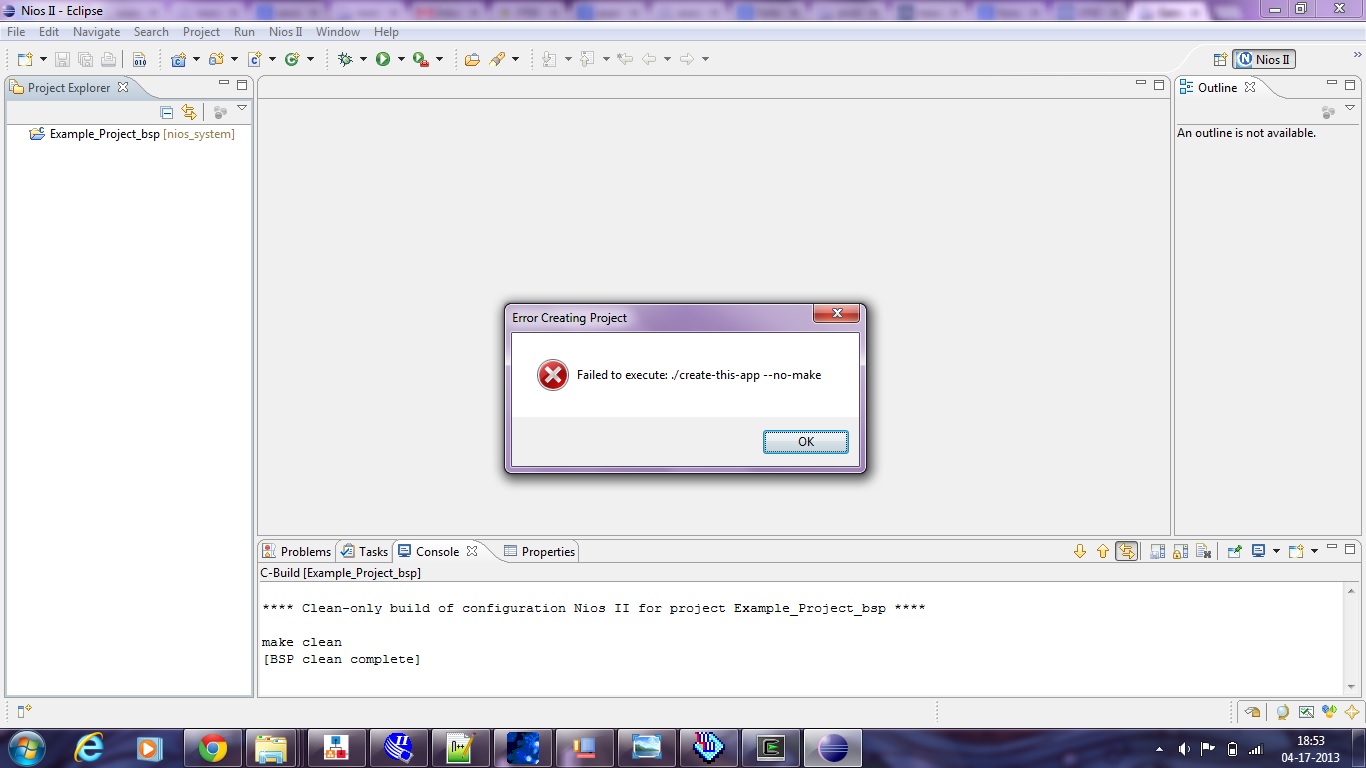This screenshot has height=768, width=1366.
Task: Toggle the highlighted console double-arrow button
Action: click(1127, 551)
